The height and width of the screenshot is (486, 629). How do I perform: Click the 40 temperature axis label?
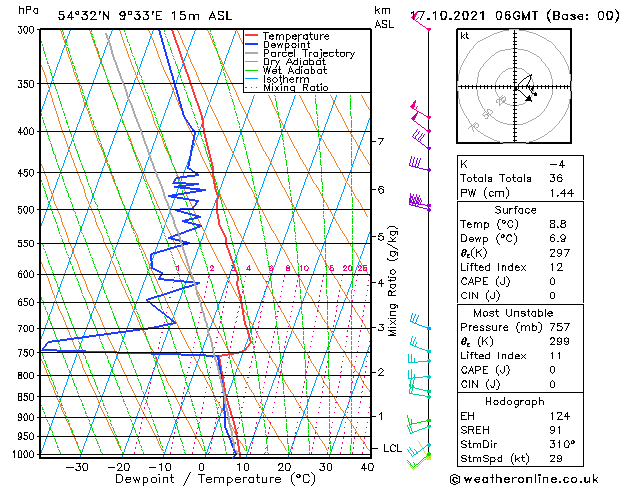[x=367, y=467]
